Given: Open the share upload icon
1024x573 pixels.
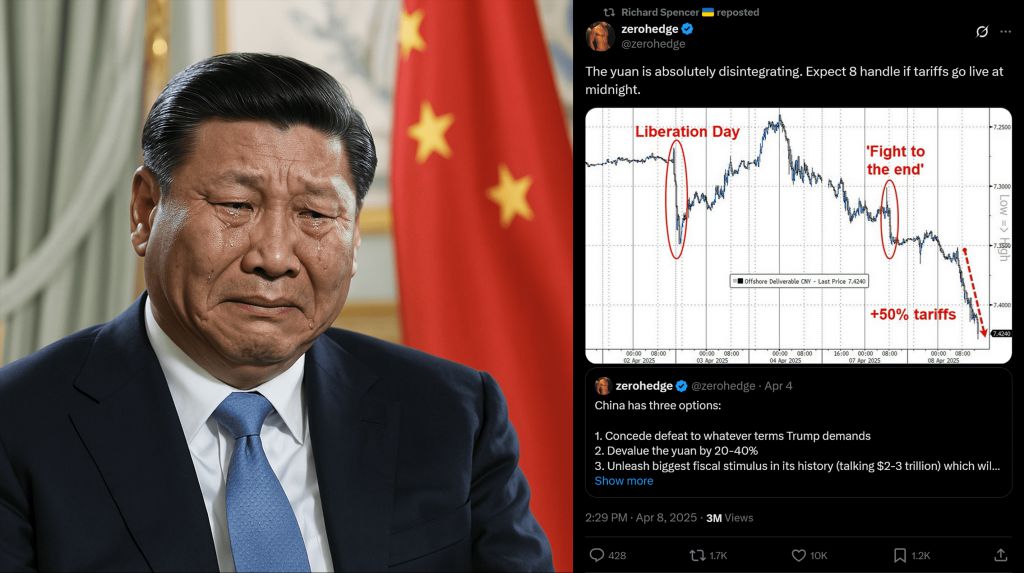Looking at the screenshot, I should pyautogui.click(x=1000, y=555).
